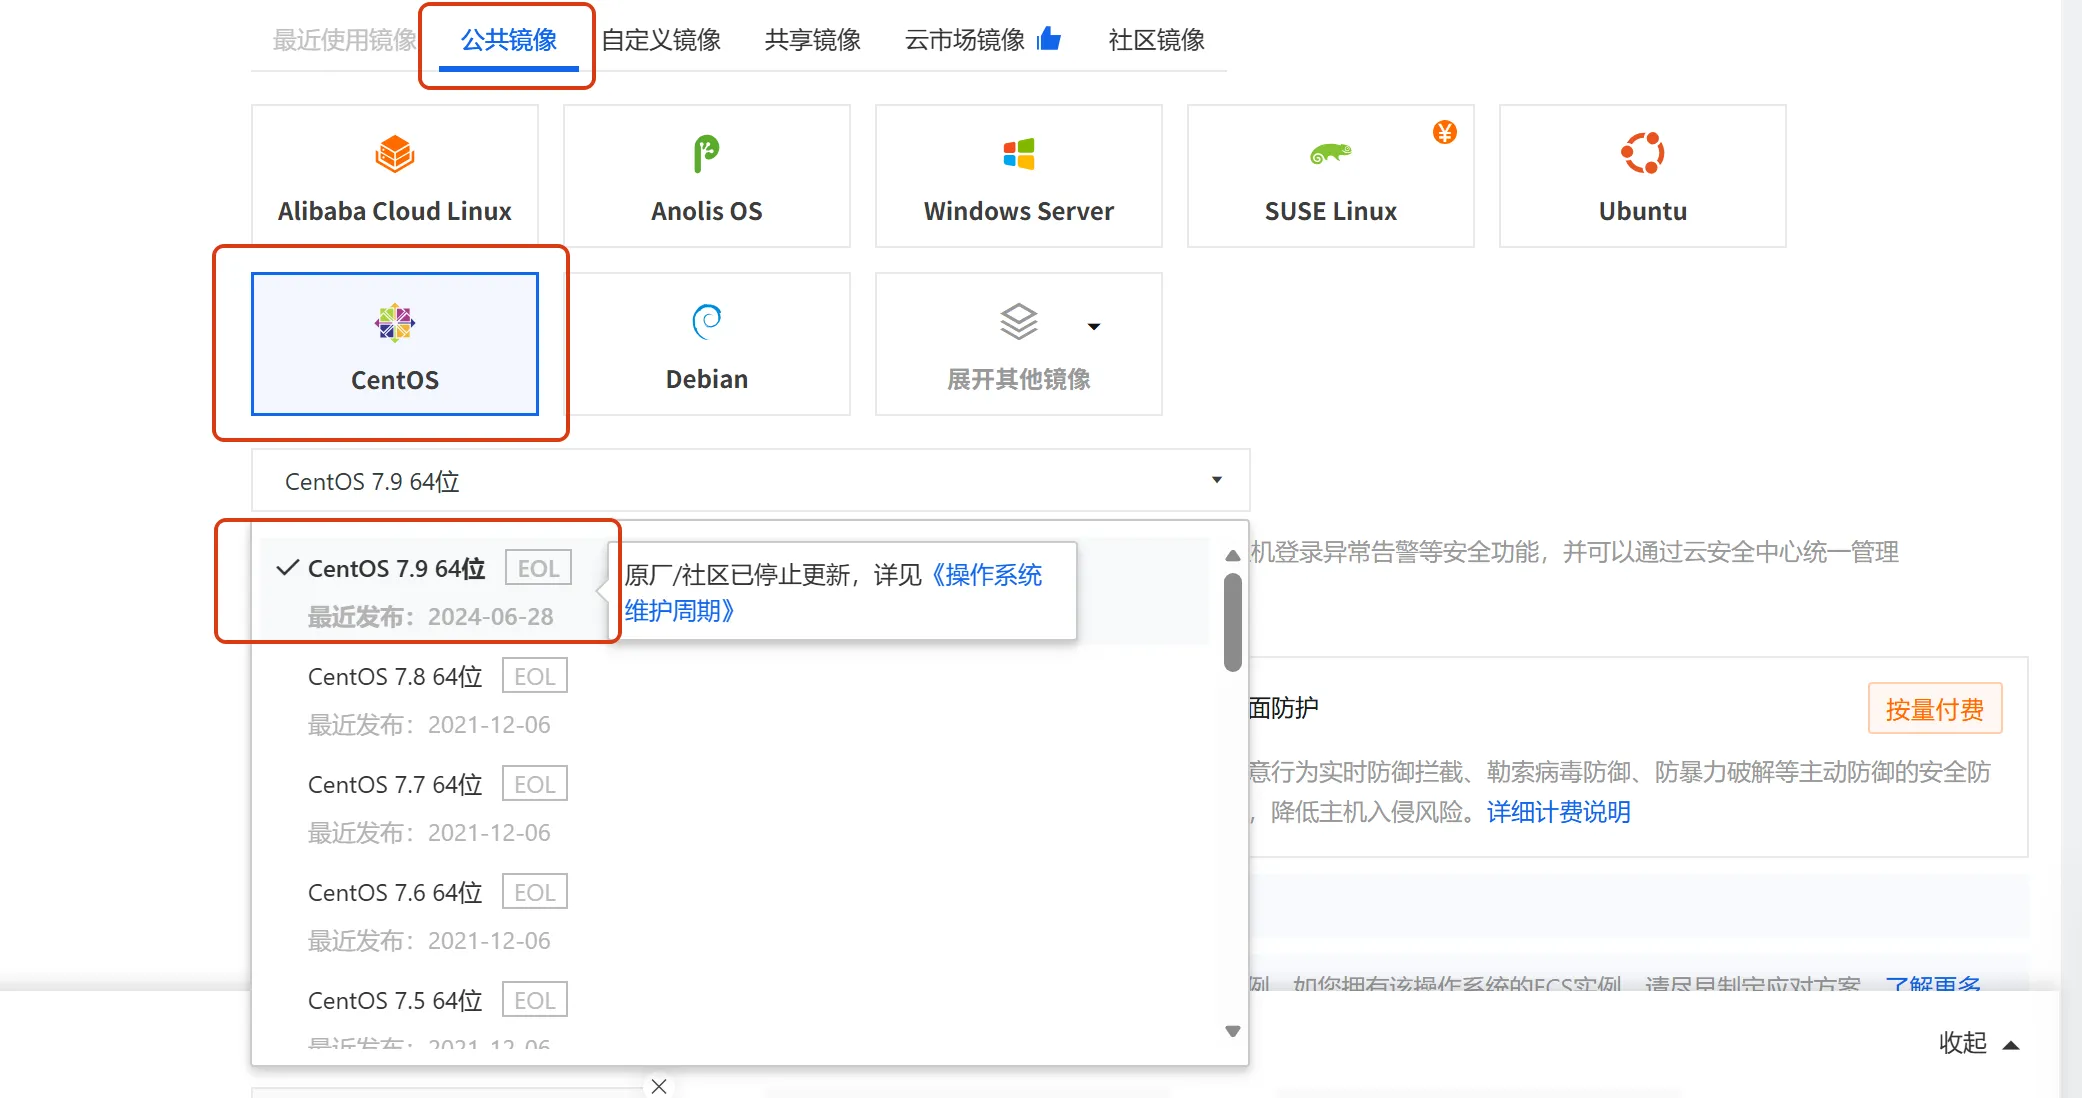Open the 操作系统维护周期 link in tooltip
The height and width of the screenshot is (1098, 2082).
pyautogui.click(x=834, y=593)
